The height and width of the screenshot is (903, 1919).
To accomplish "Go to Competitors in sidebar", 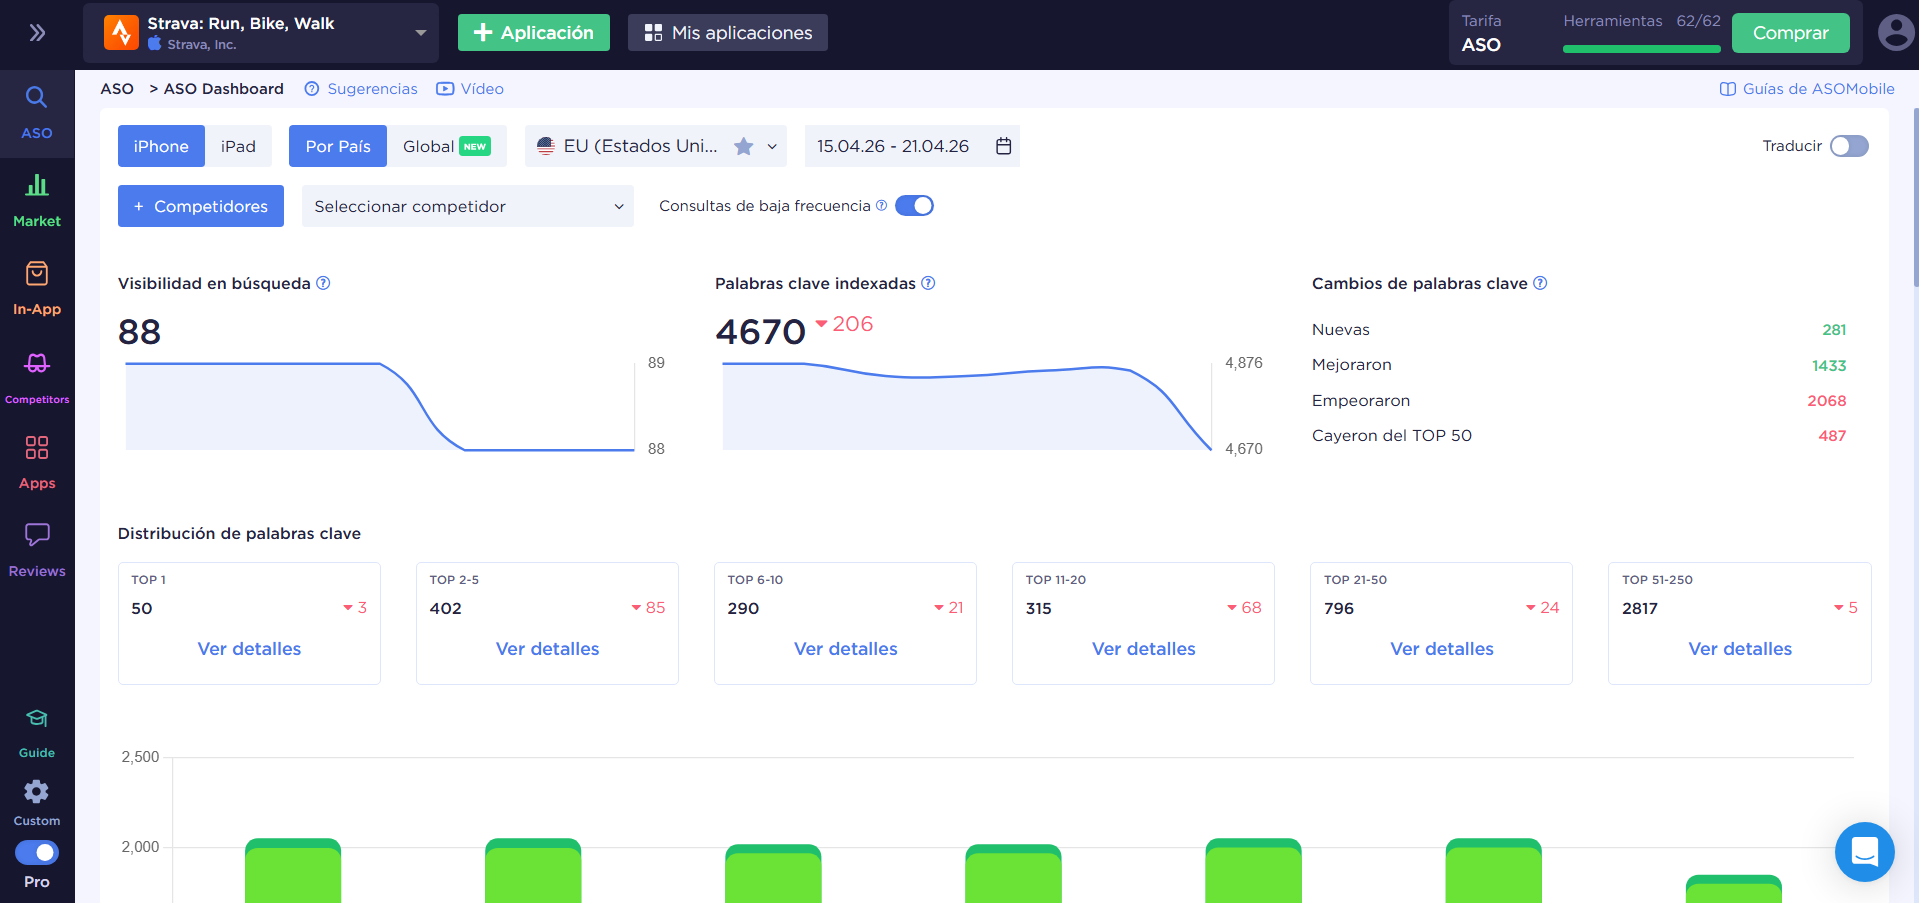I will pos(37,376).
